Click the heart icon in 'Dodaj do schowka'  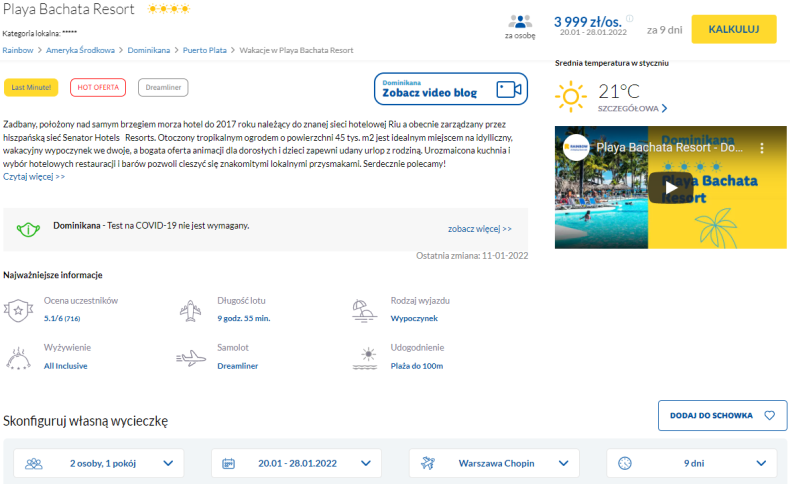(x=769, y=415)
